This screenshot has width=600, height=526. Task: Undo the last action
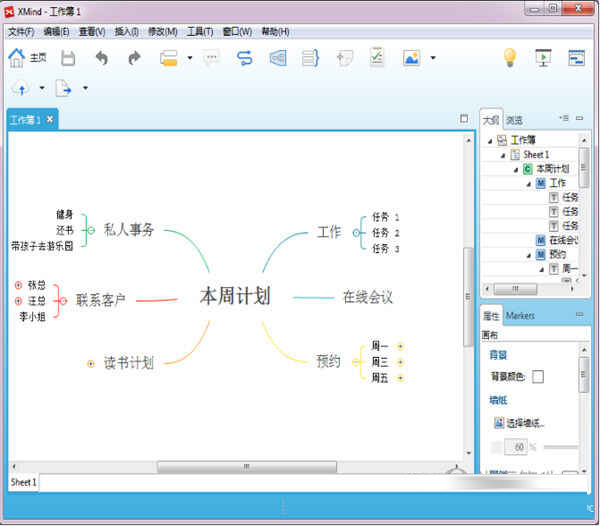click(101, 58)
